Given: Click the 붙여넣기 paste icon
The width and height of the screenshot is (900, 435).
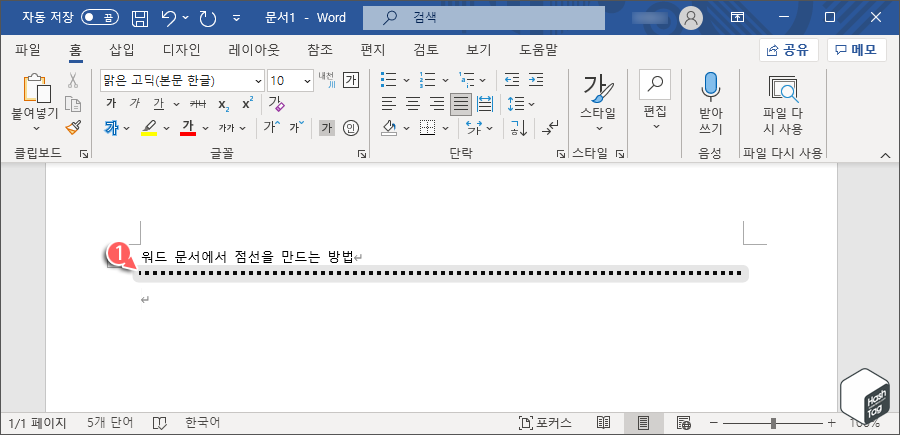Looking at the screenshot, I should tap(37, 88).
